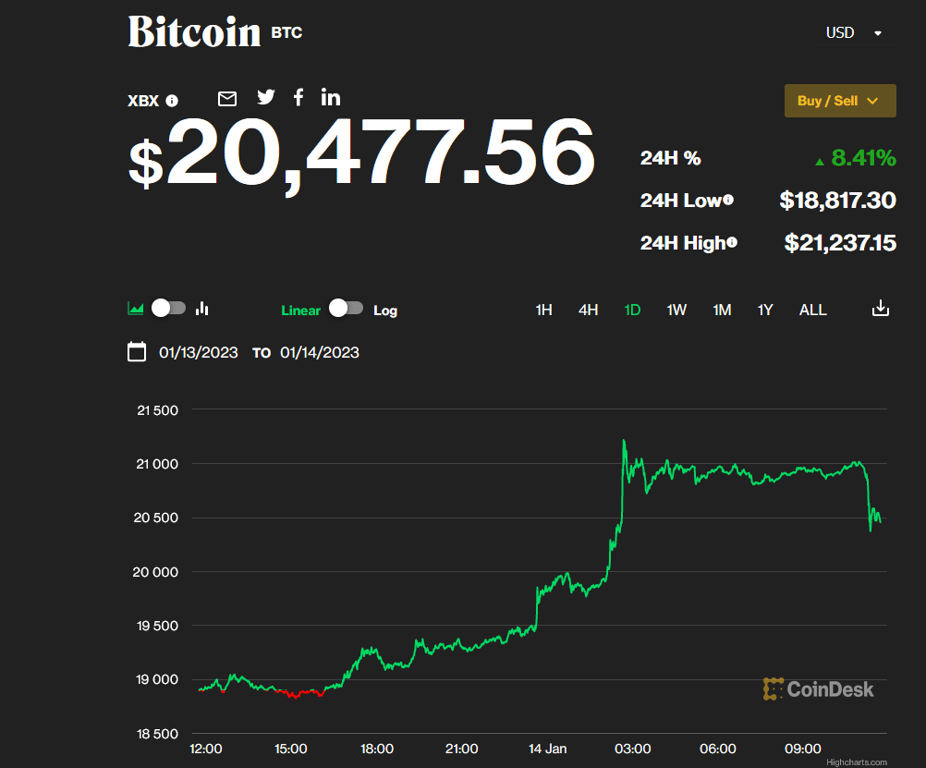Share on Facebook icon
The image size is (926, 768).
click(x=298, y=97)
